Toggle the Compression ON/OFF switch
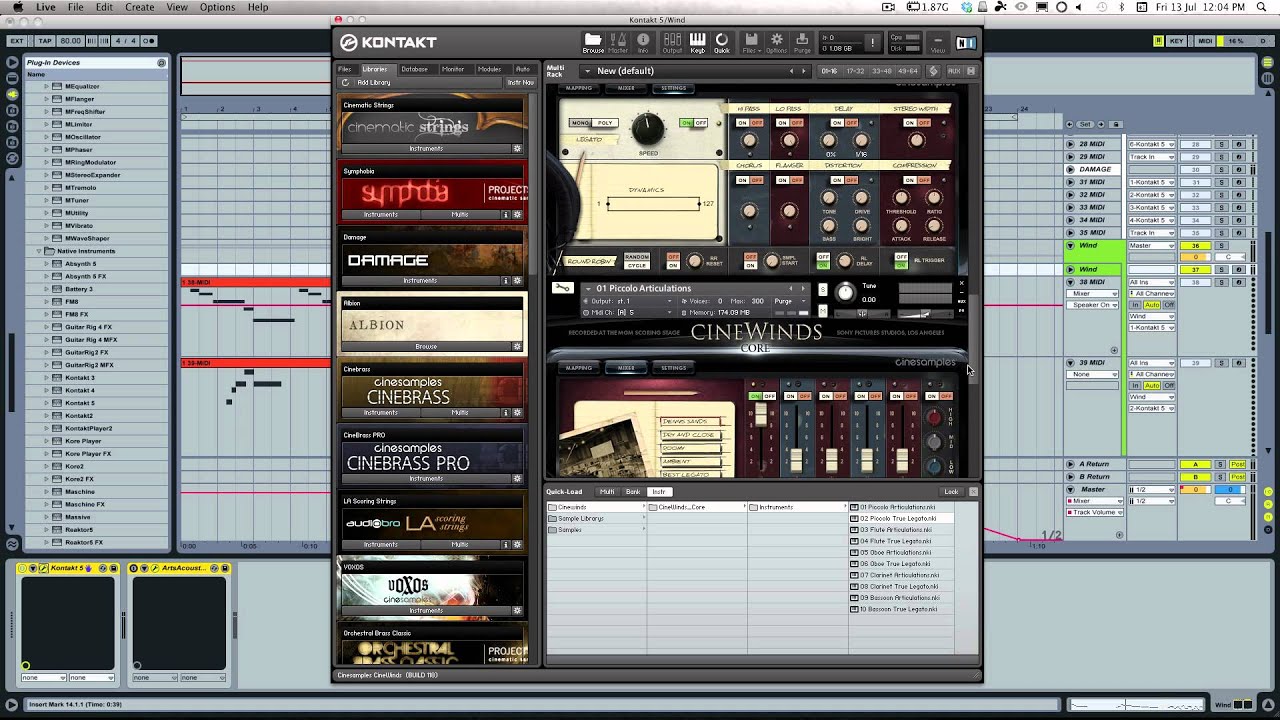Screen dimensions: 1280x720 916,180
